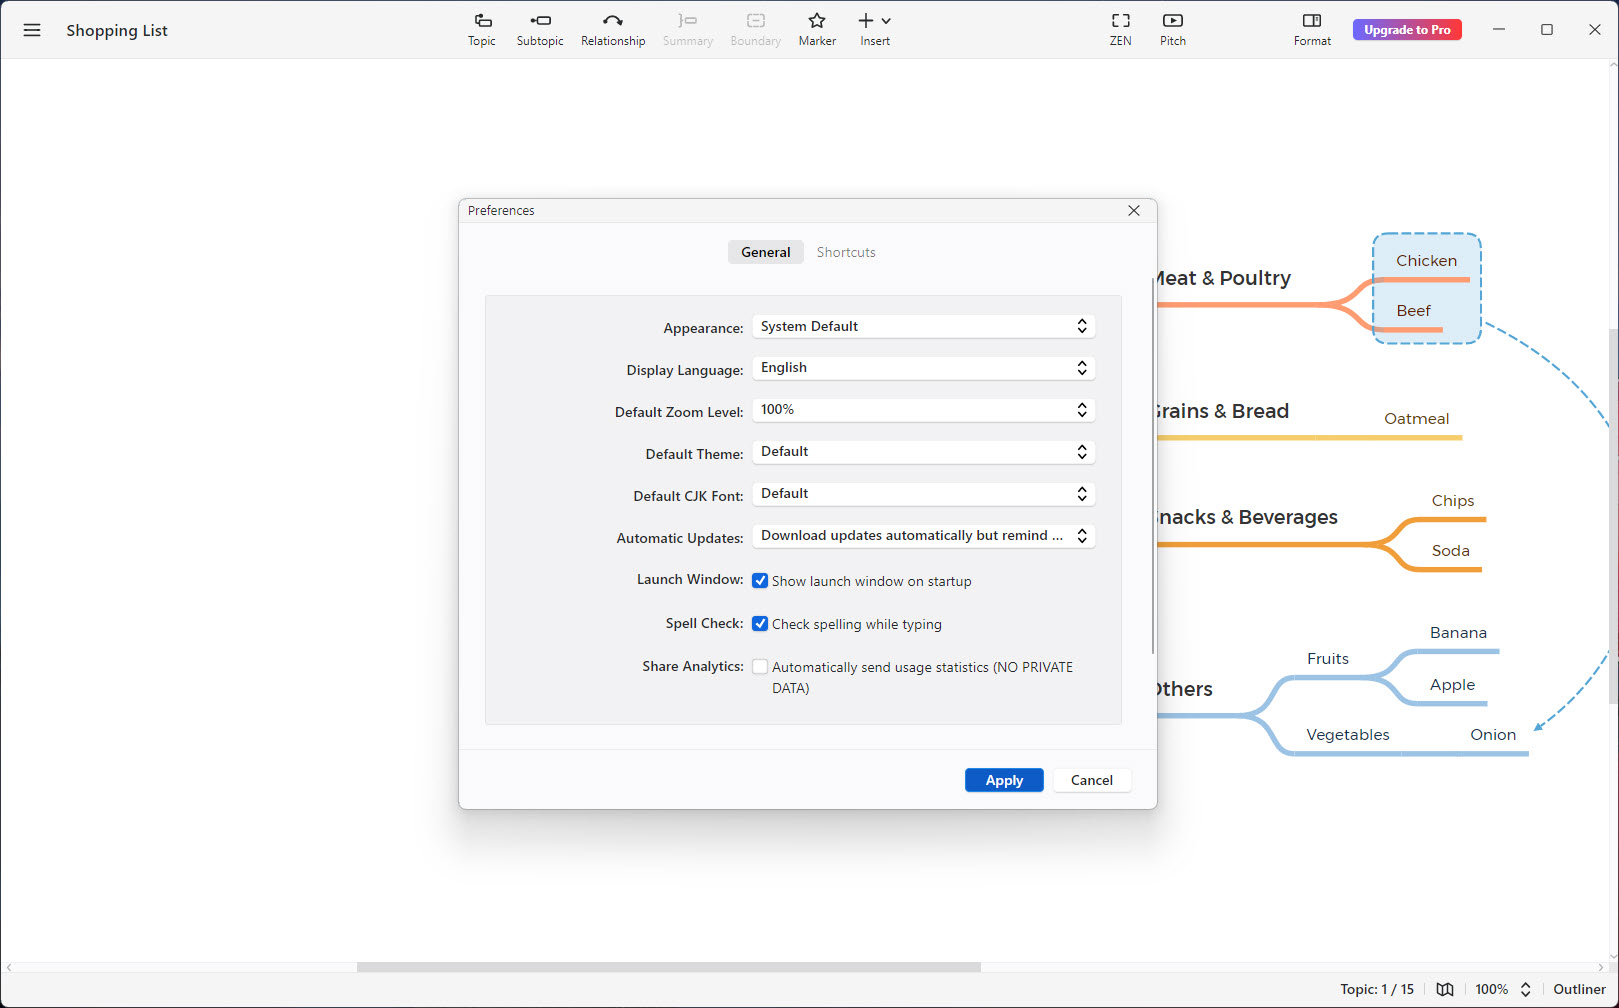The image size is (1619, 1008).
Task: Click the Shopping List title
Action: pyautogui.click(x=117, y=30)
